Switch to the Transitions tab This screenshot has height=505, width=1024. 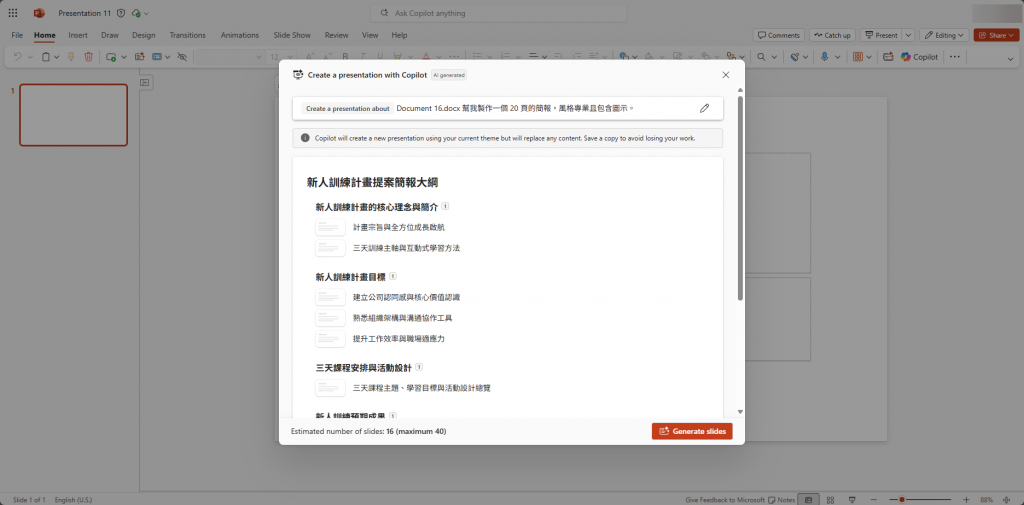click(187, 35)
